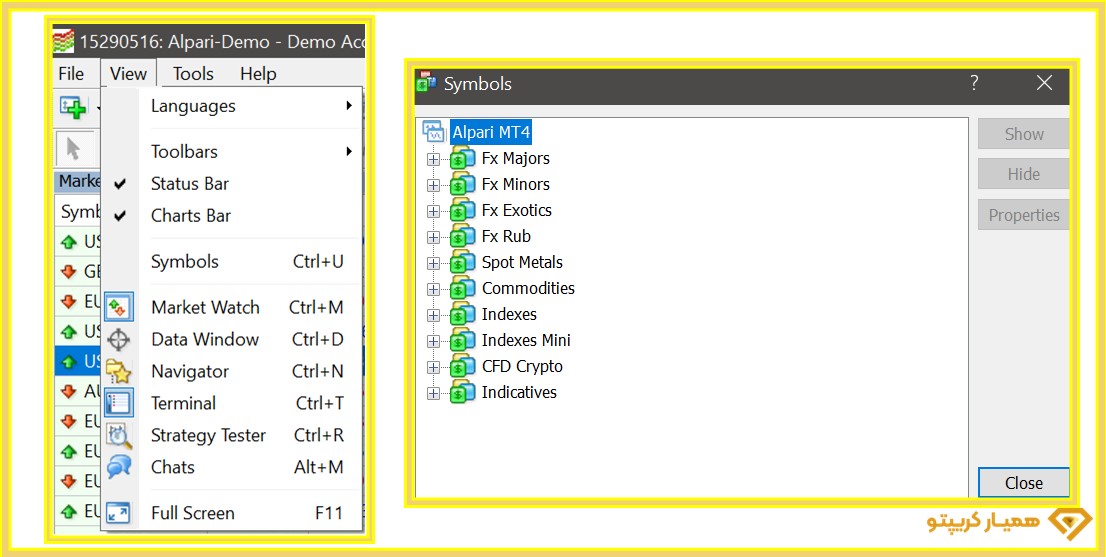Click the Fx Rub folder icon
The image size is (1106, 557).
463,237
